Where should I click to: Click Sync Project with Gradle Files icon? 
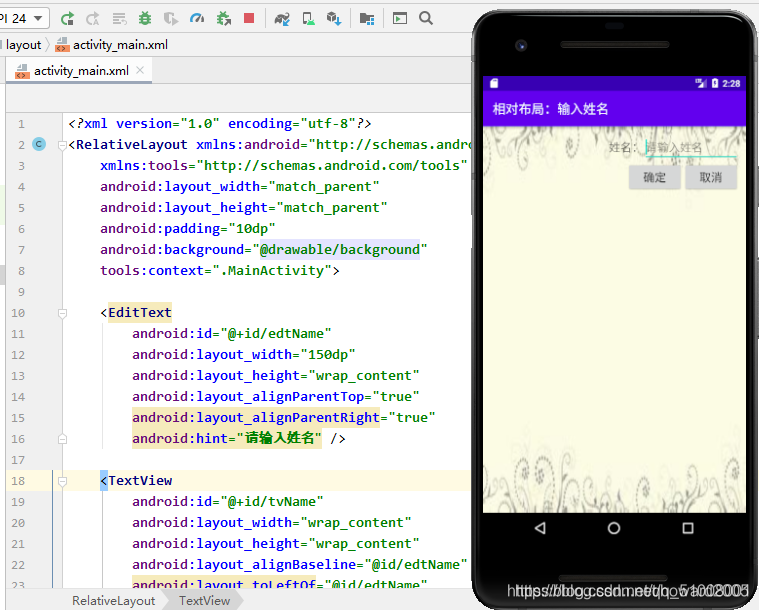[282, 19]
